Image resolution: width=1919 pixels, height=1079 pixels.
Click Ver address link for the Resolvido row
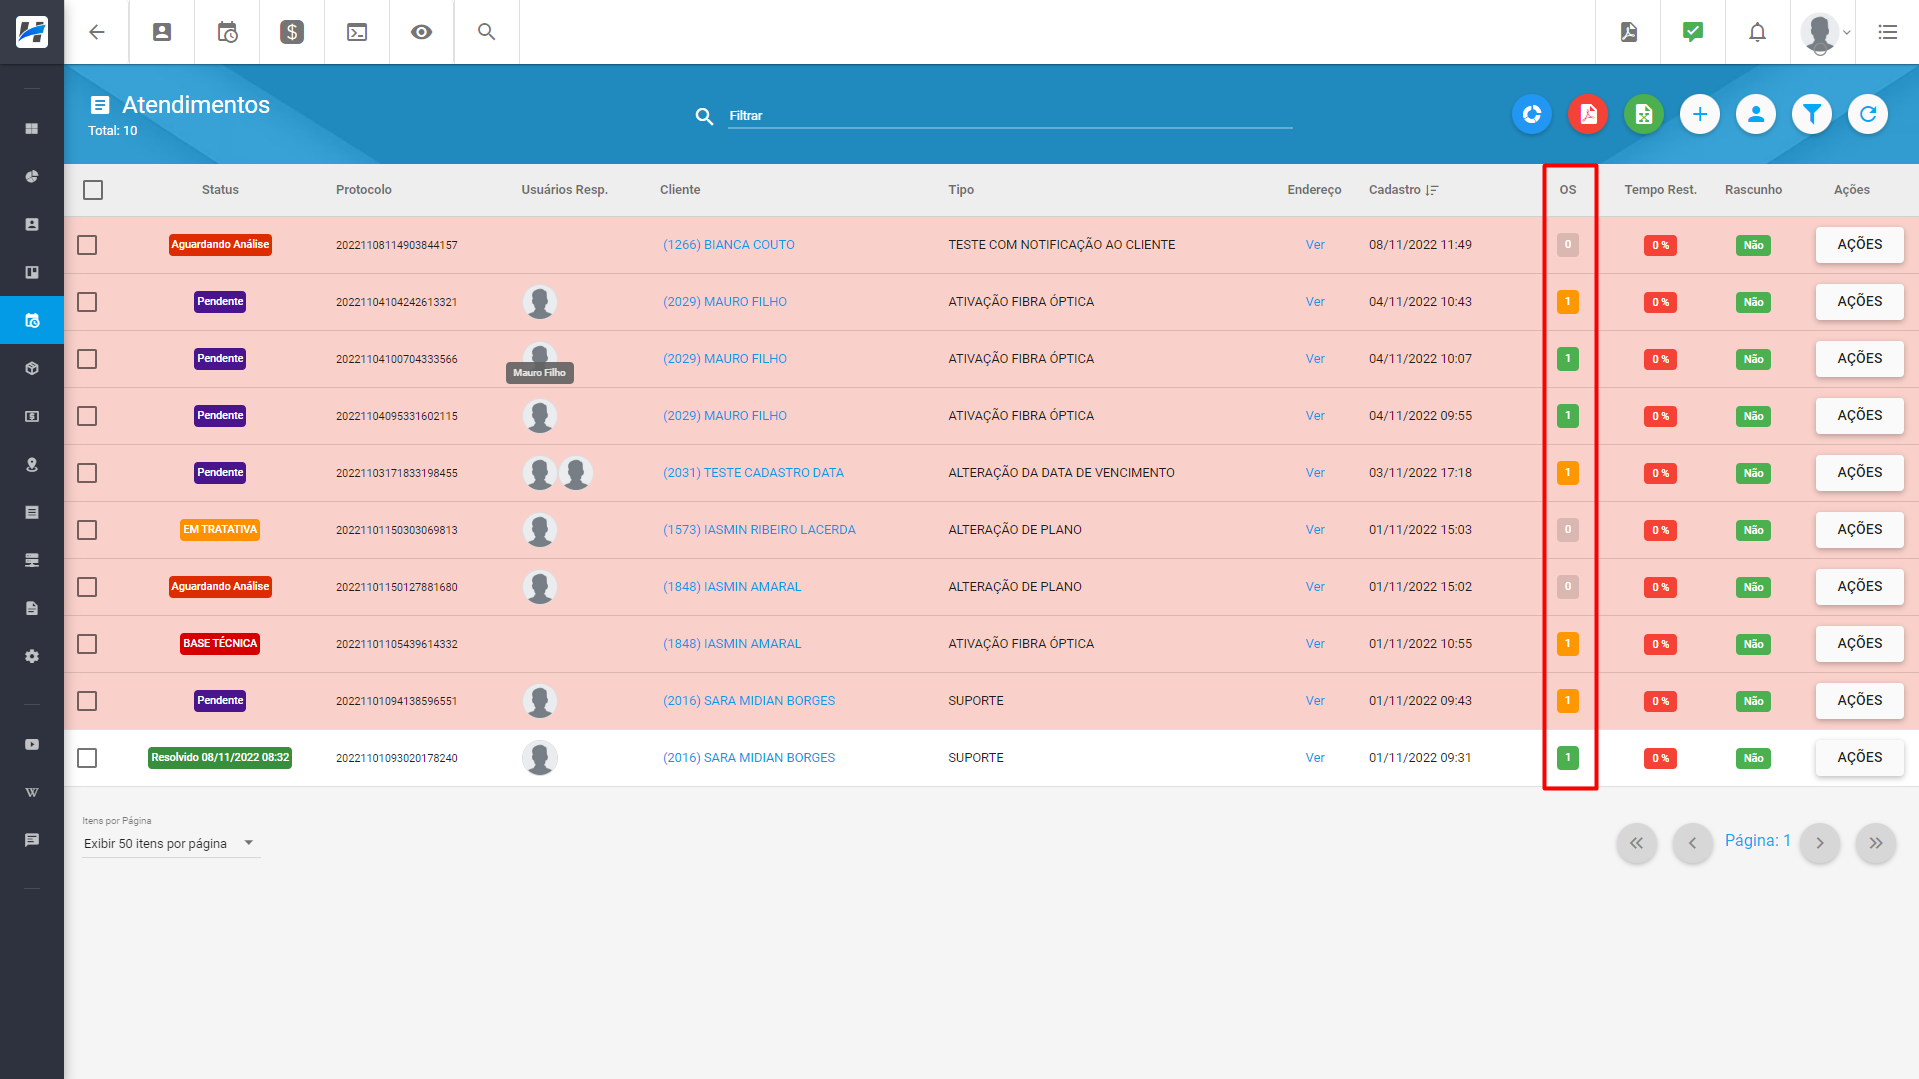point(1315,758)
